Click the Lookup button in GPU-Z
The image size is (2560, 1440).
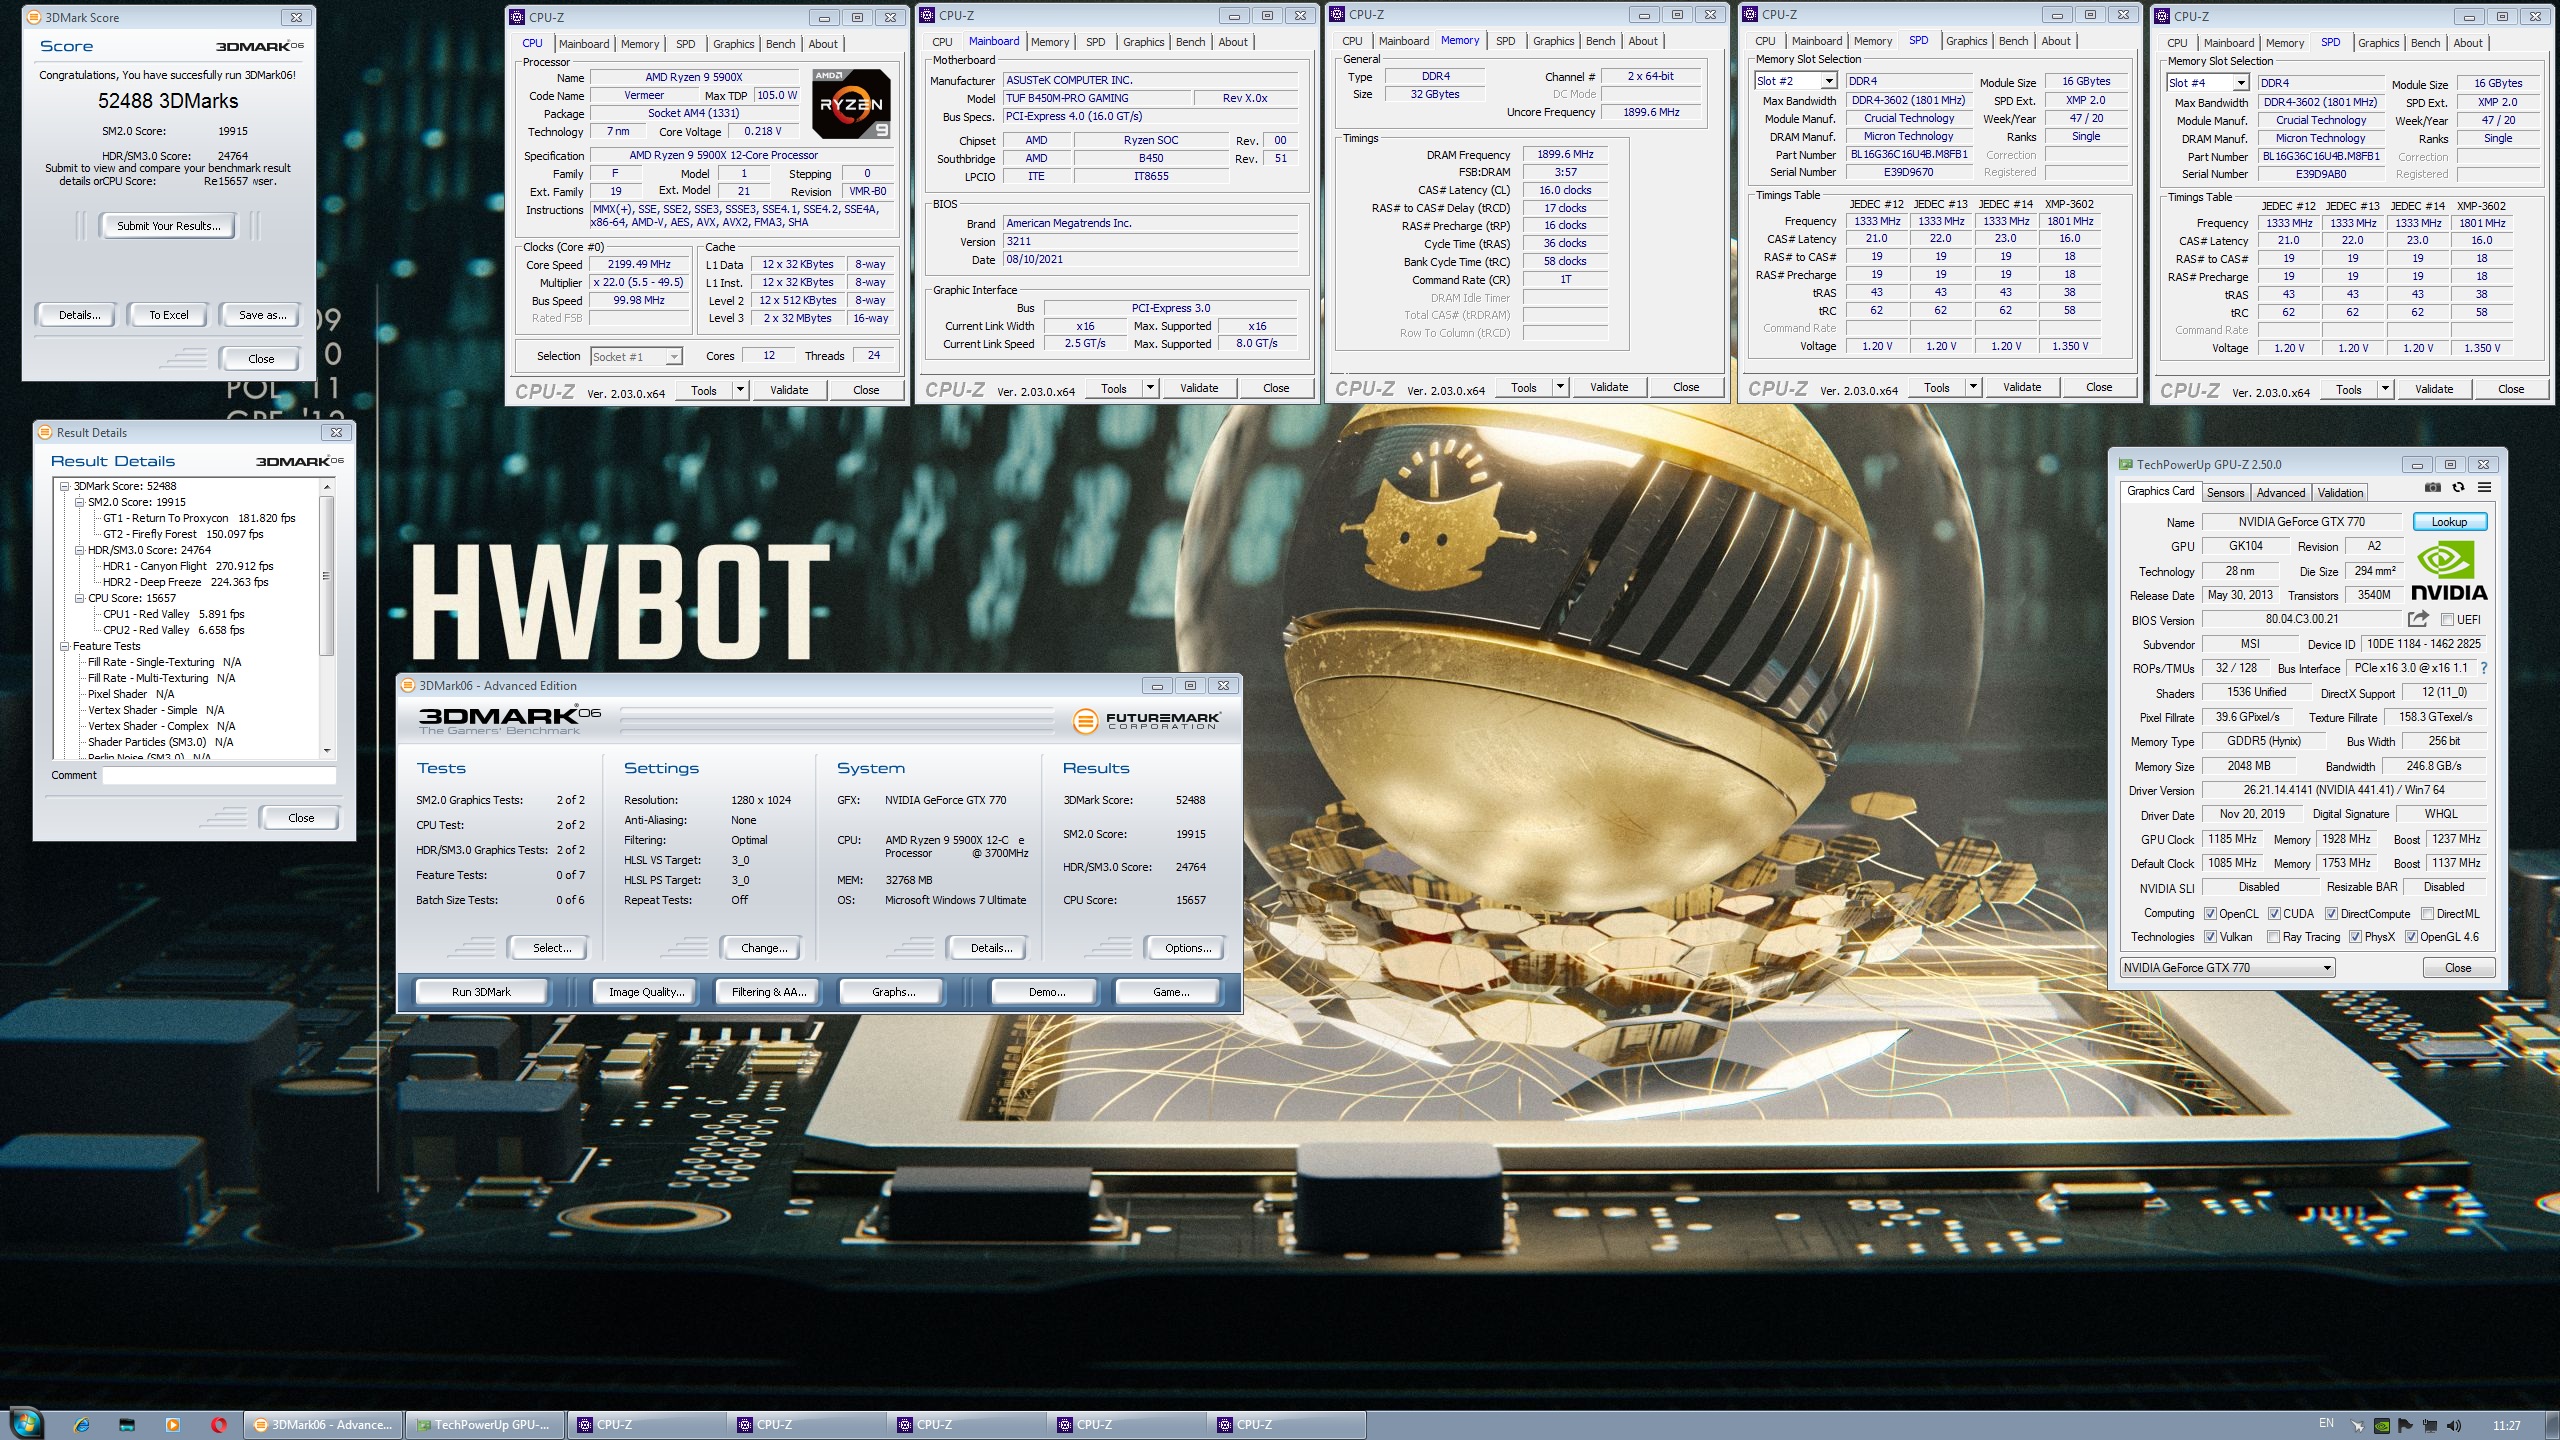[x=2449, y=522]
